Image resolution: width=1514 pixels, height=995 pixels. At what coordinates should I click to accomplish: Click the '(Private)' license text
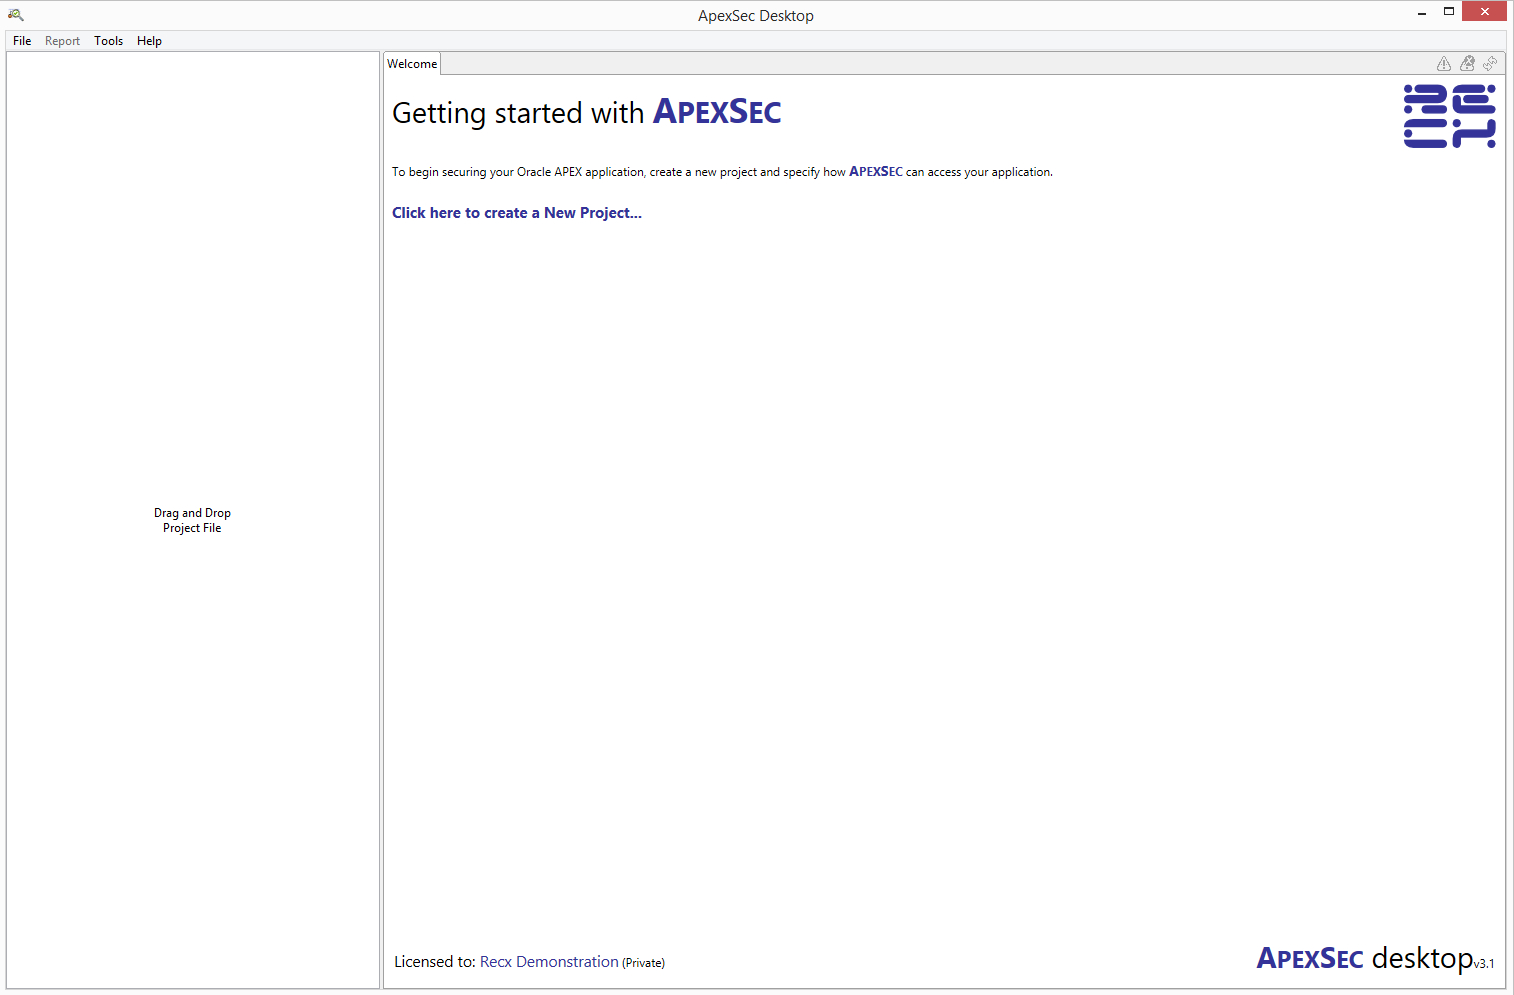click(643, 963)
